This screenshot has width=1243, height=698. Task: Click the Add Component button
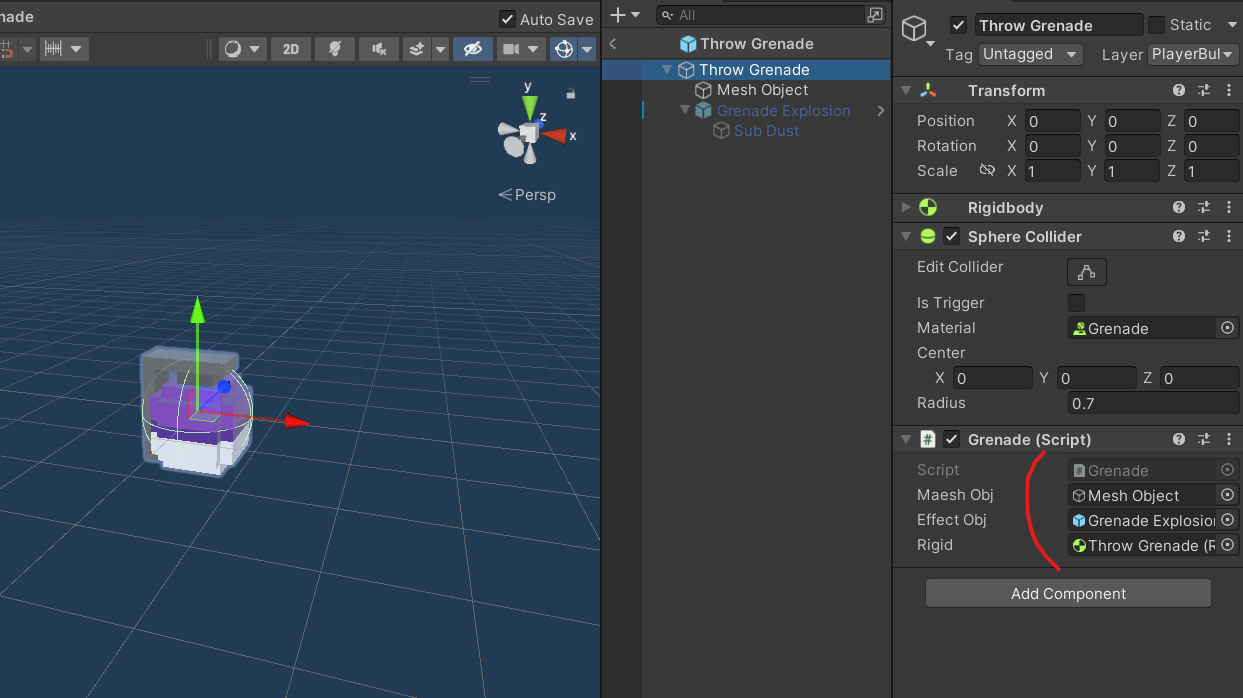click(x=1068, y=594)
